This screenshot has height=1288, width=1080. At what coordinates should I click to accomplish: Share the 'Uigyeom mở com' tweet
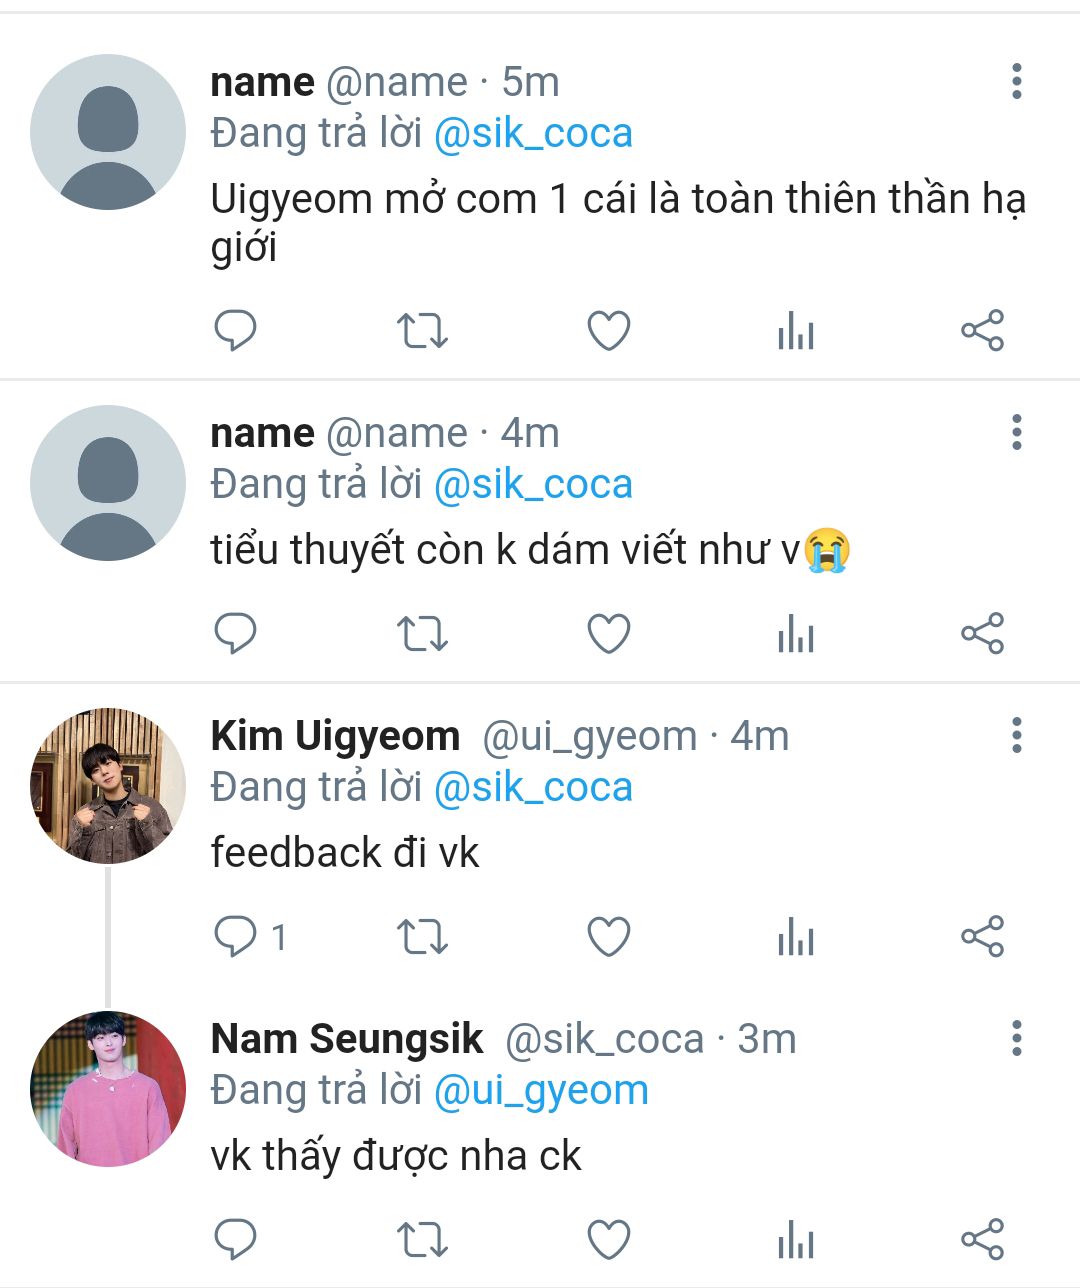click(x=982, y=331)
